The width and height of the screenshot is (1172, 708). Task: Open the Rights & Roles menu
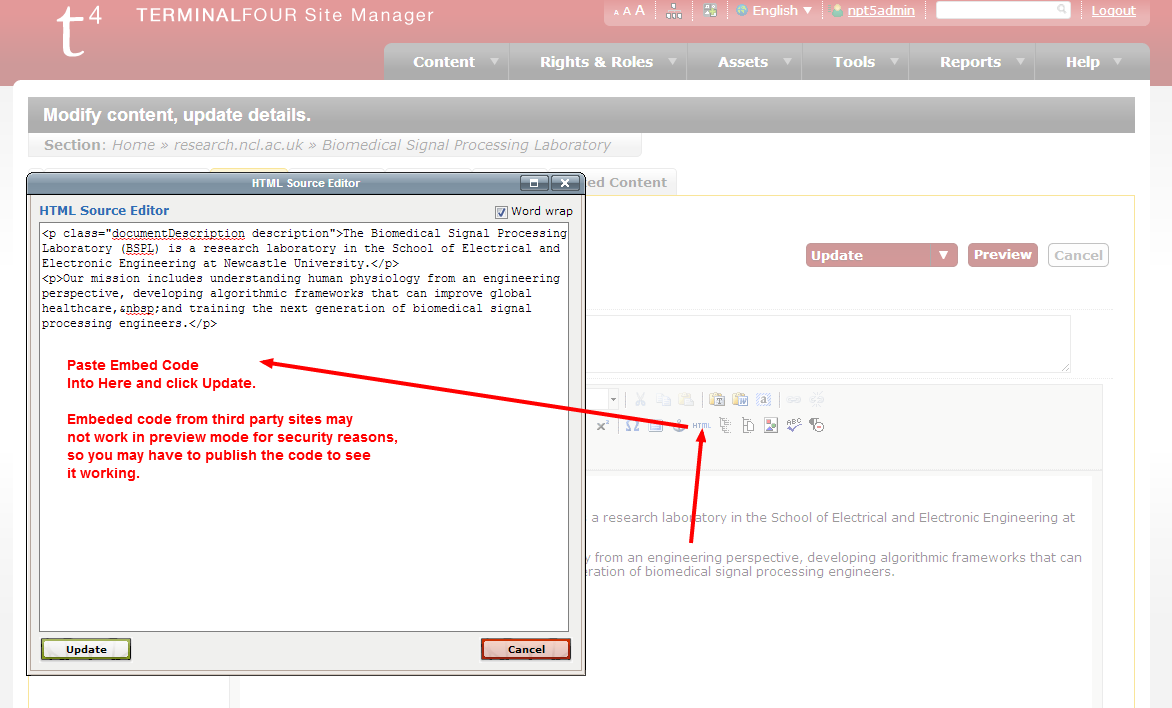click(596, 62)
